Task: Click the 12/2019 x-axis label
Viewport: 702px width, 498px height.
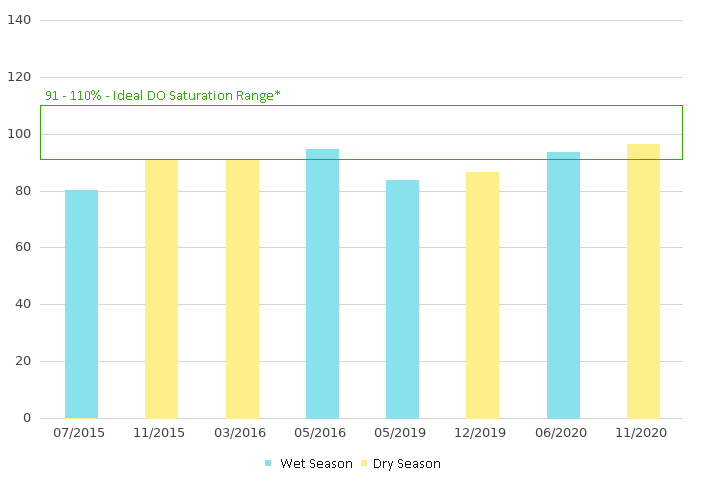Action: [482, 433]
